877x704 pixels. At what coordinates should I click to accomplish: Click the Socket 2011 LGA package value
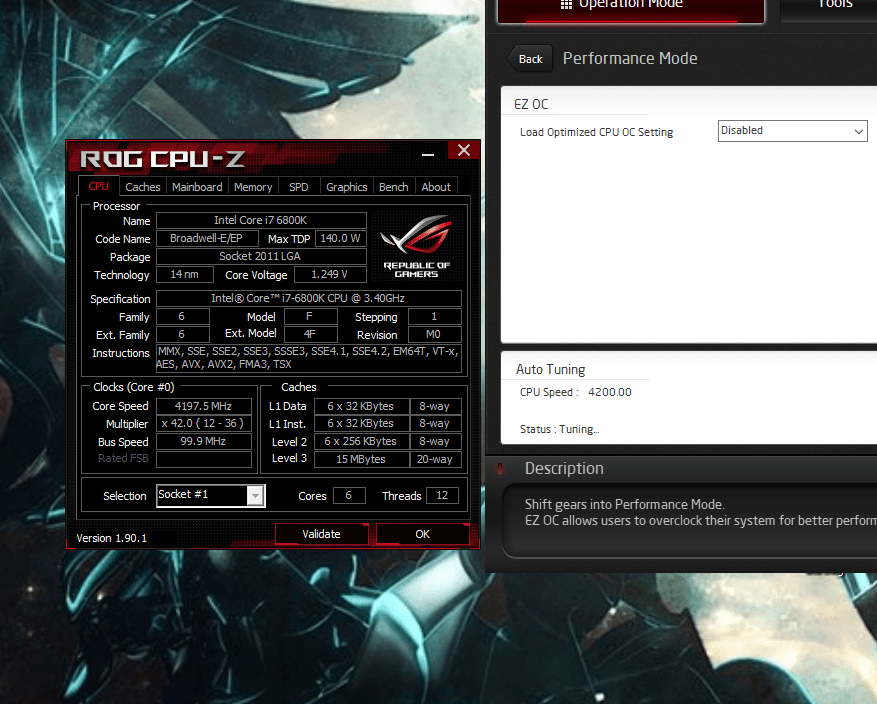tap(261, 256)
